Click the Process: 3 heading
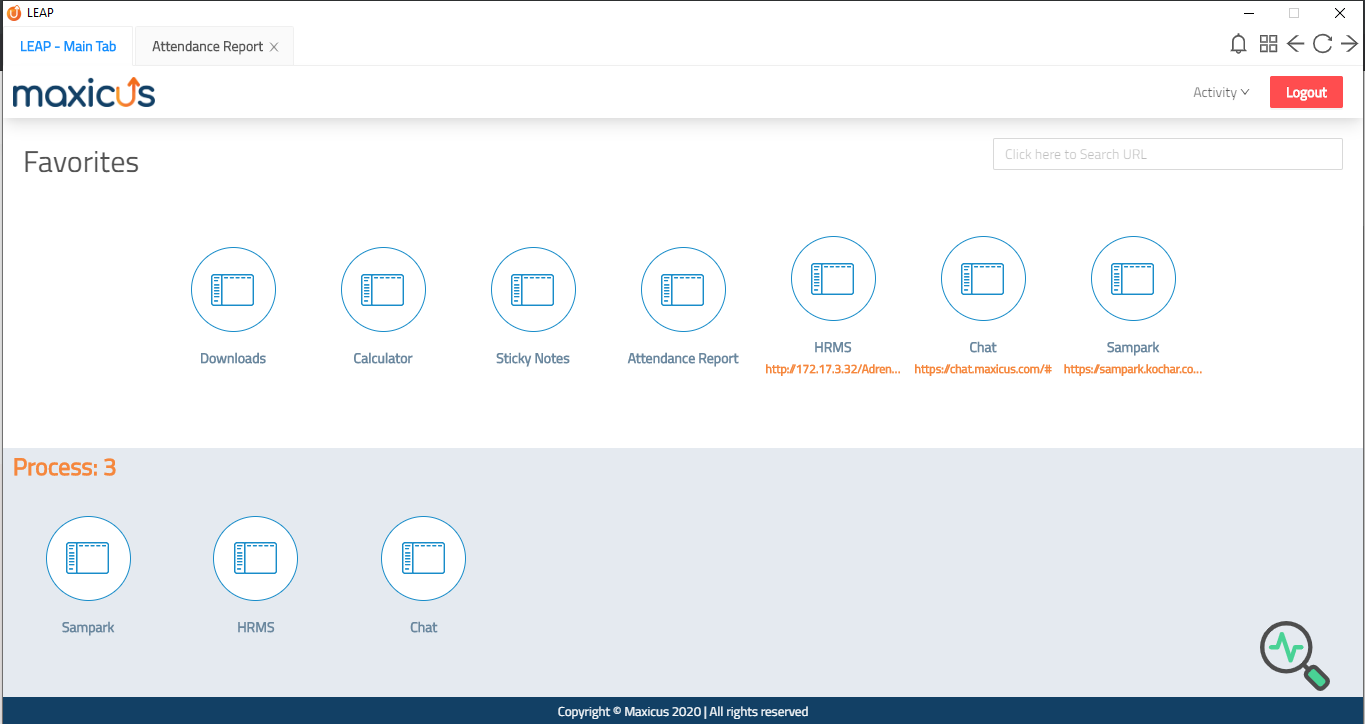The height and width of the screenshot is (724, 1365). pyautogui.click(x=65, y=467)
